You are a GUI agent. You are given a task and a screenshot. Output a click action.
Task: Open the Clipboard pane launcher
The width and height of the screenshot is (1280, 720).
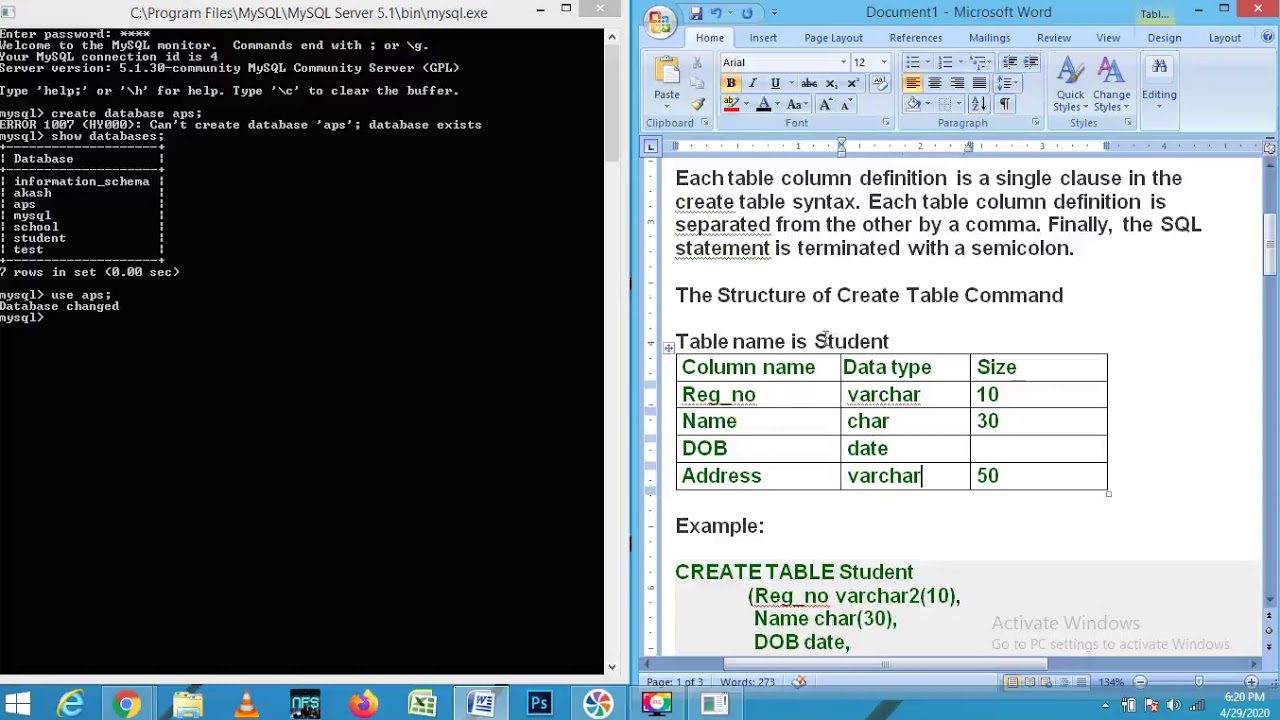point(705,122)
